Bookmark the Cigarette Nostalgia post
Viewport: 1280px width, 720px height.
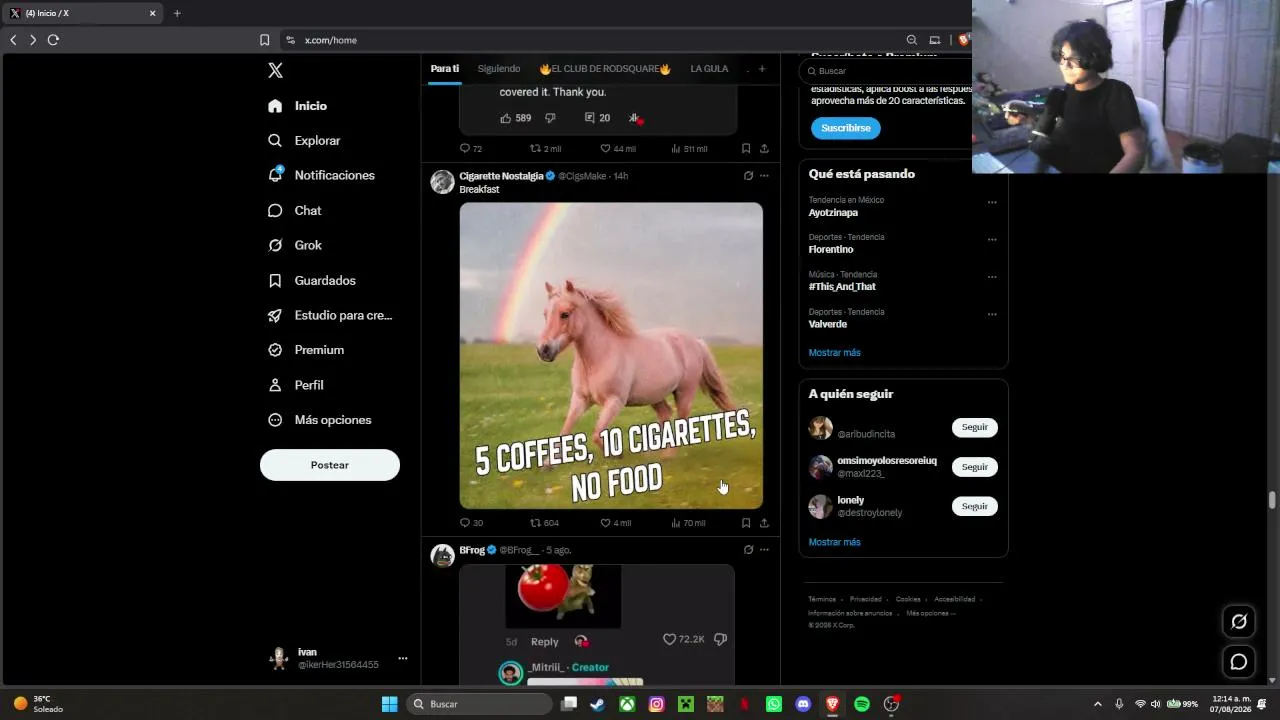tap(746, 523)
